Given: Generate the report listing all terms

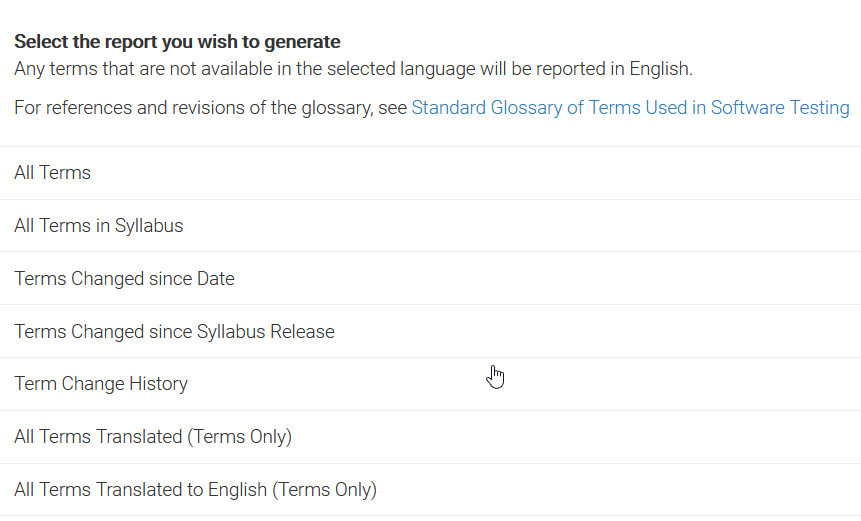Looking at the screenshot, I should [430, 173].
